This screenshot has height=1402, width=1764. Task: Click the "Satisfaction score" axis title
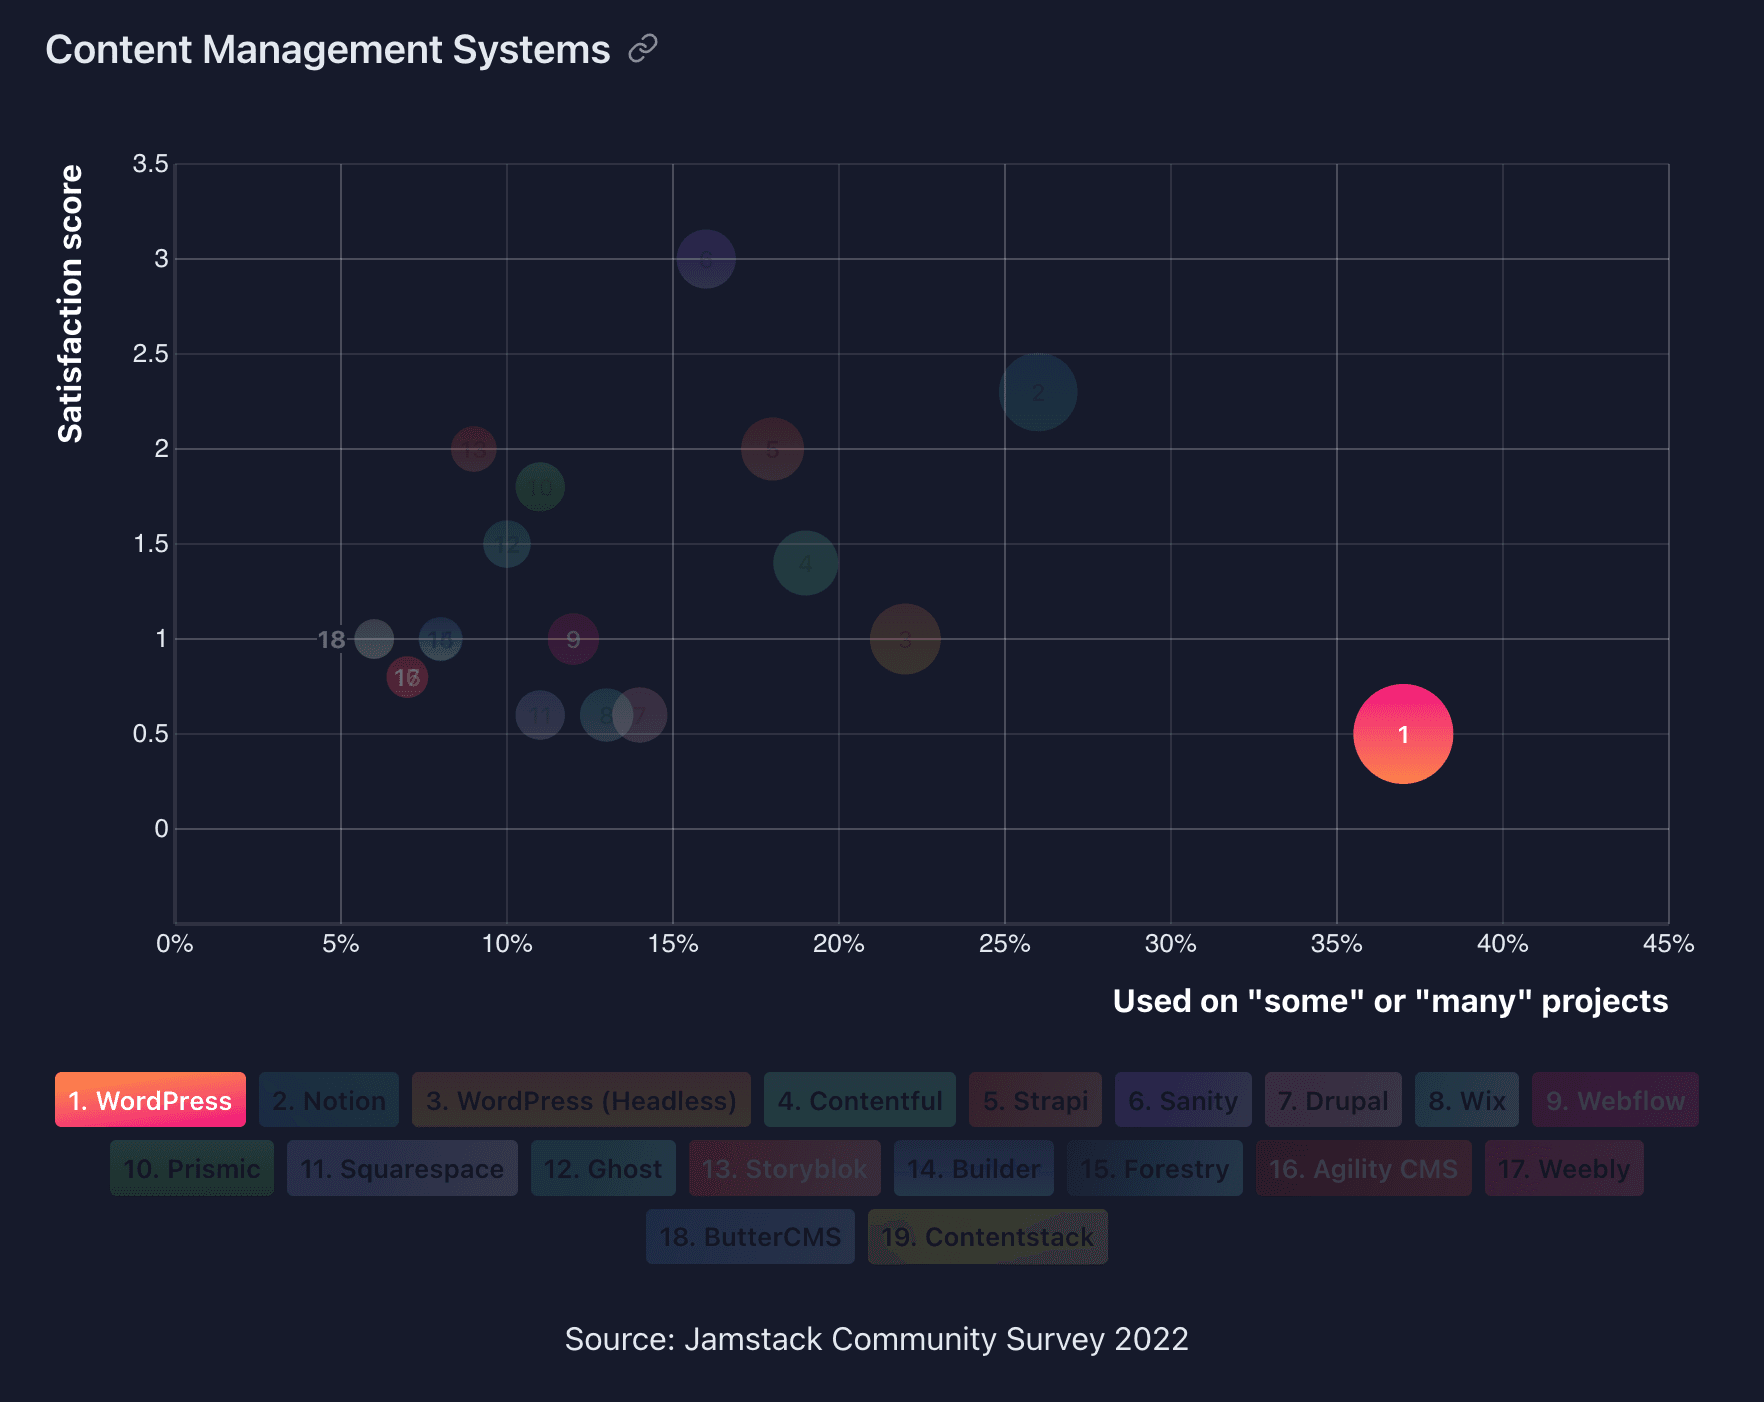click(70, 304)
